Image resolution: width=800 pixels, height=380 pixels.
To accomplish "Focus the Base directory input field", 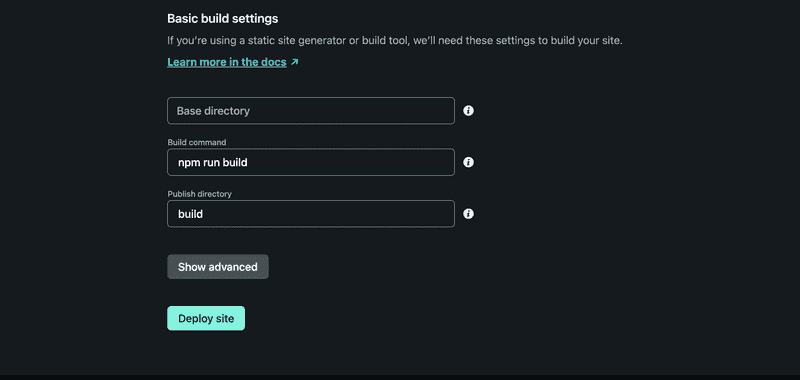I will click(311, 111).
